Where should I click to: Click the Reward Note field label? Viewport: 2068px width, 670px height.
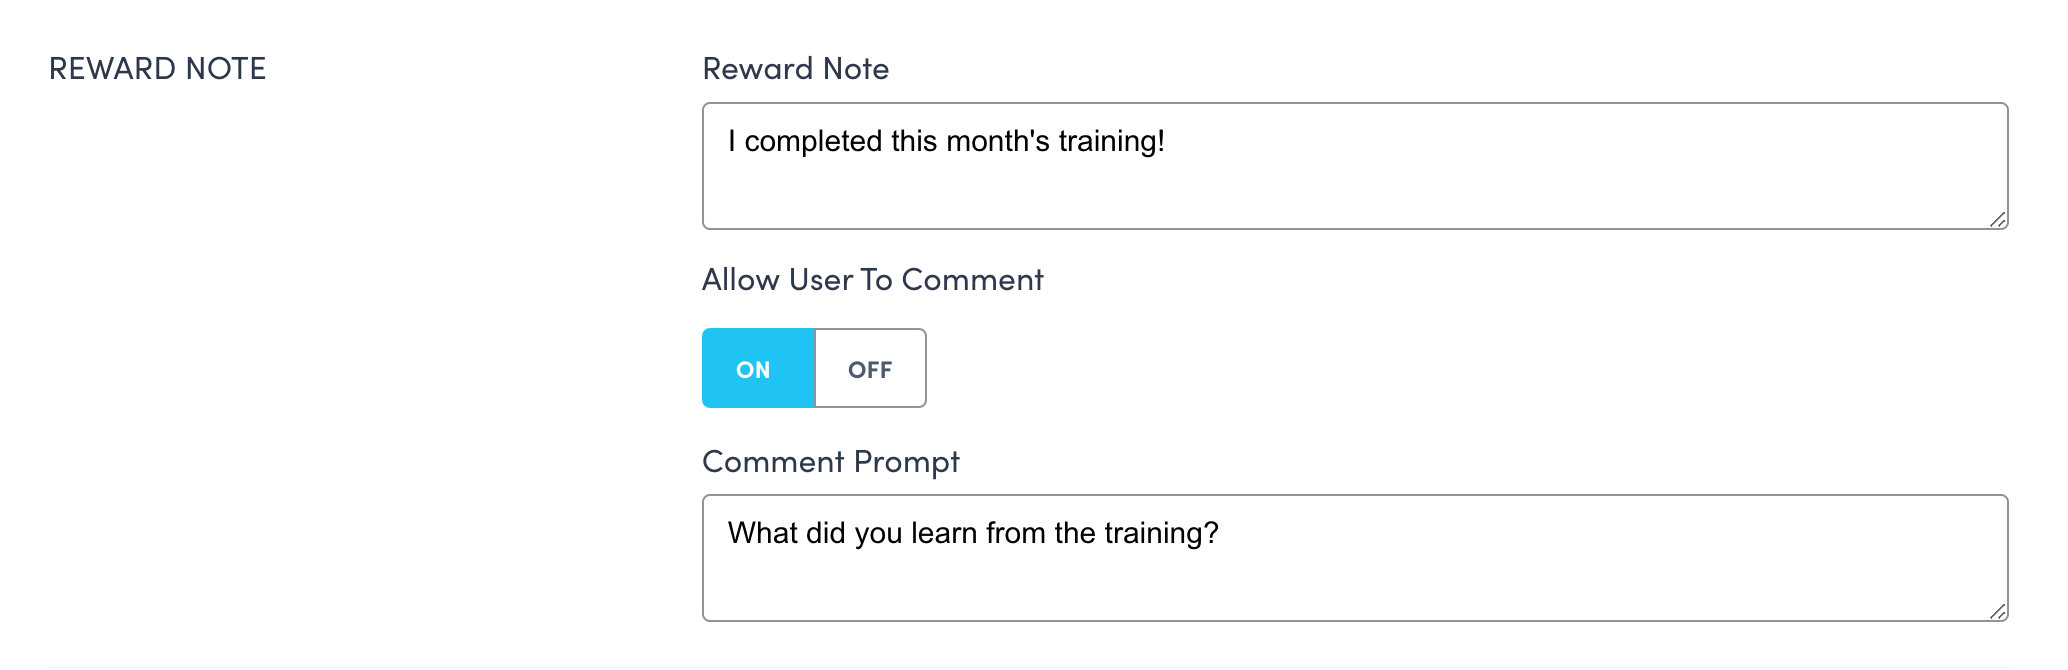(795, 68)
